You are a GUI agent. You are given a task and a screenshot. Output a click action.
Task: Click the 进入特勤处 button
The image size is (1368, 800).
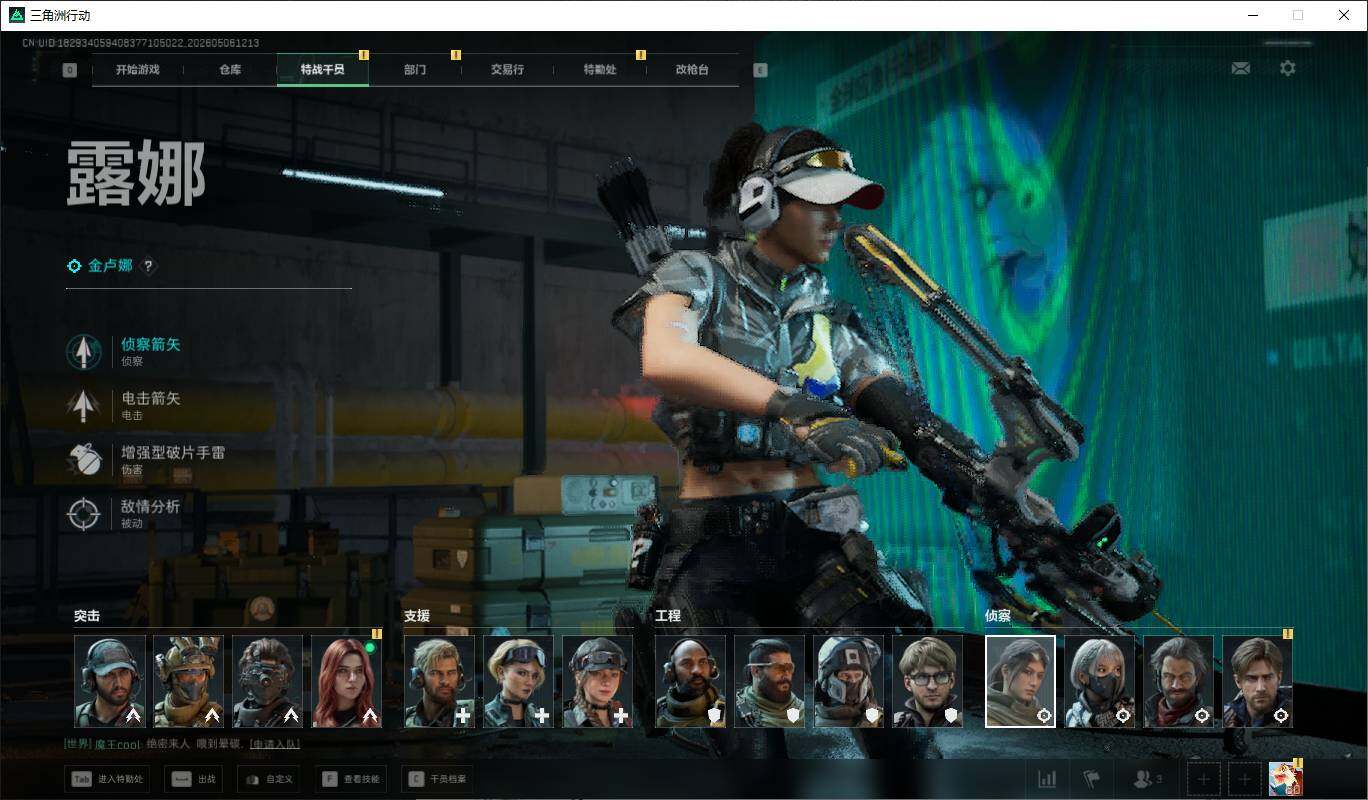(107, 779)
